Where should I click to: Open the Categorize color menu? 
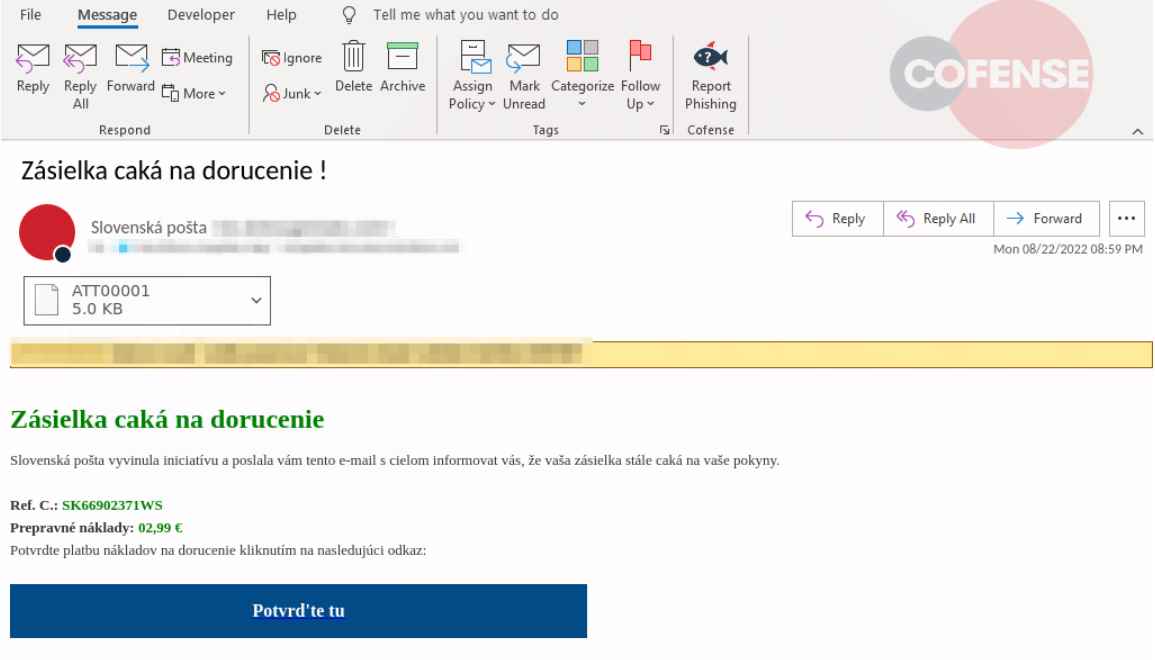(x=582, y=76)
